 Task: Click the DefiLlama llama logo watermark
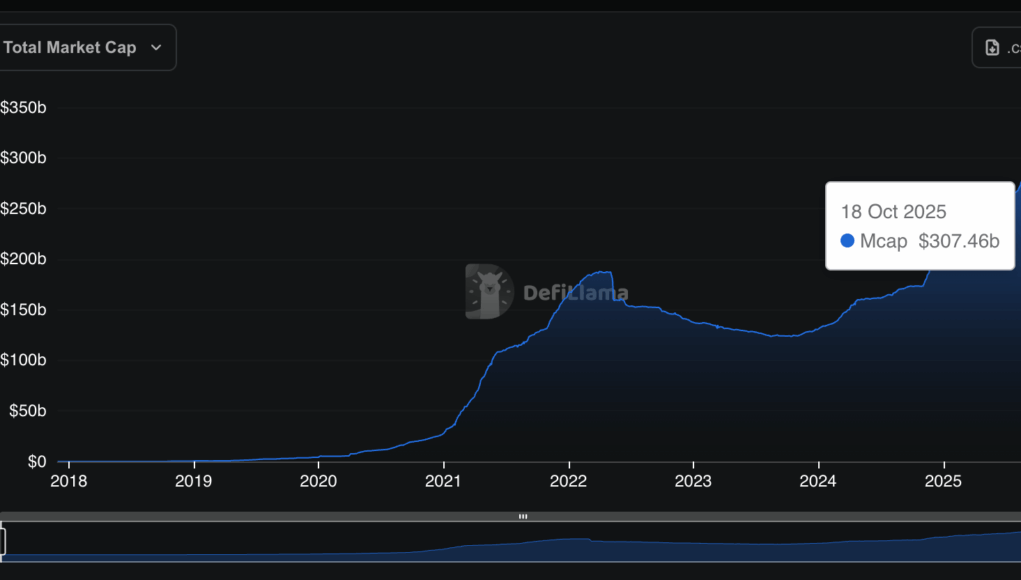tap(489, 292)
